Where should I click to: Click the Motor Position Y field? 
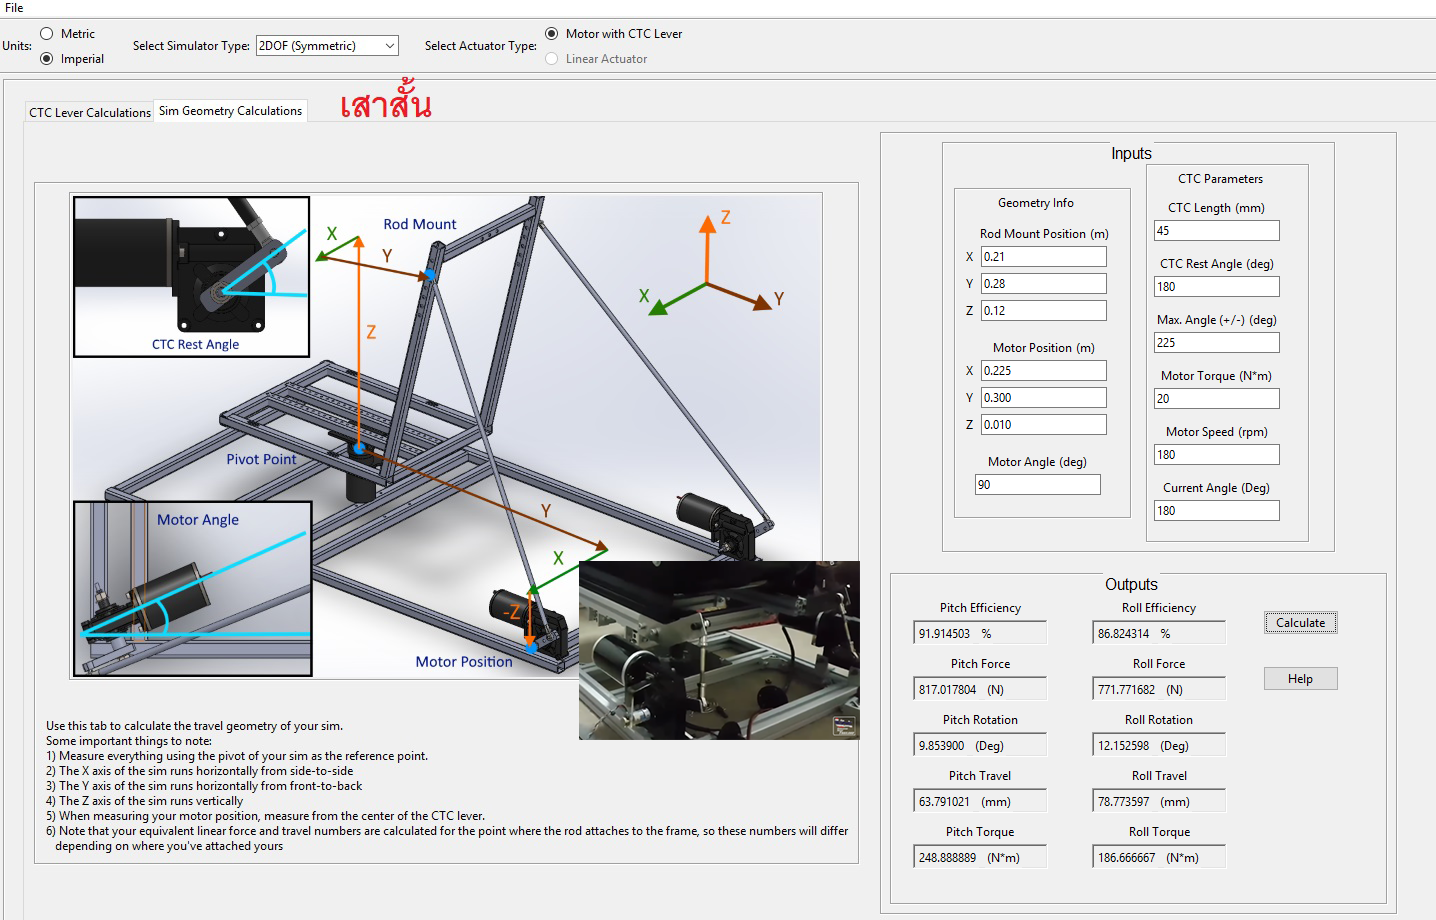click(x=1043, y=398)
